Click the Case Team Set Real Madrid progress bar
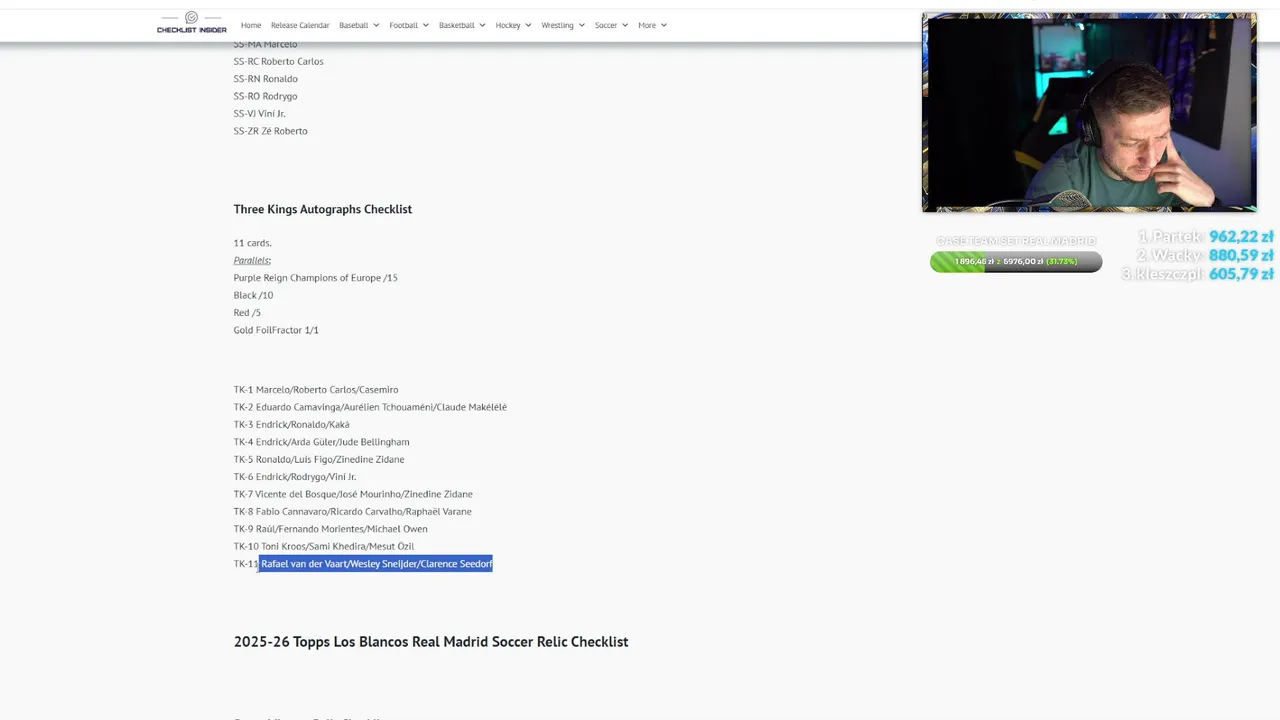 point(1016,262)
